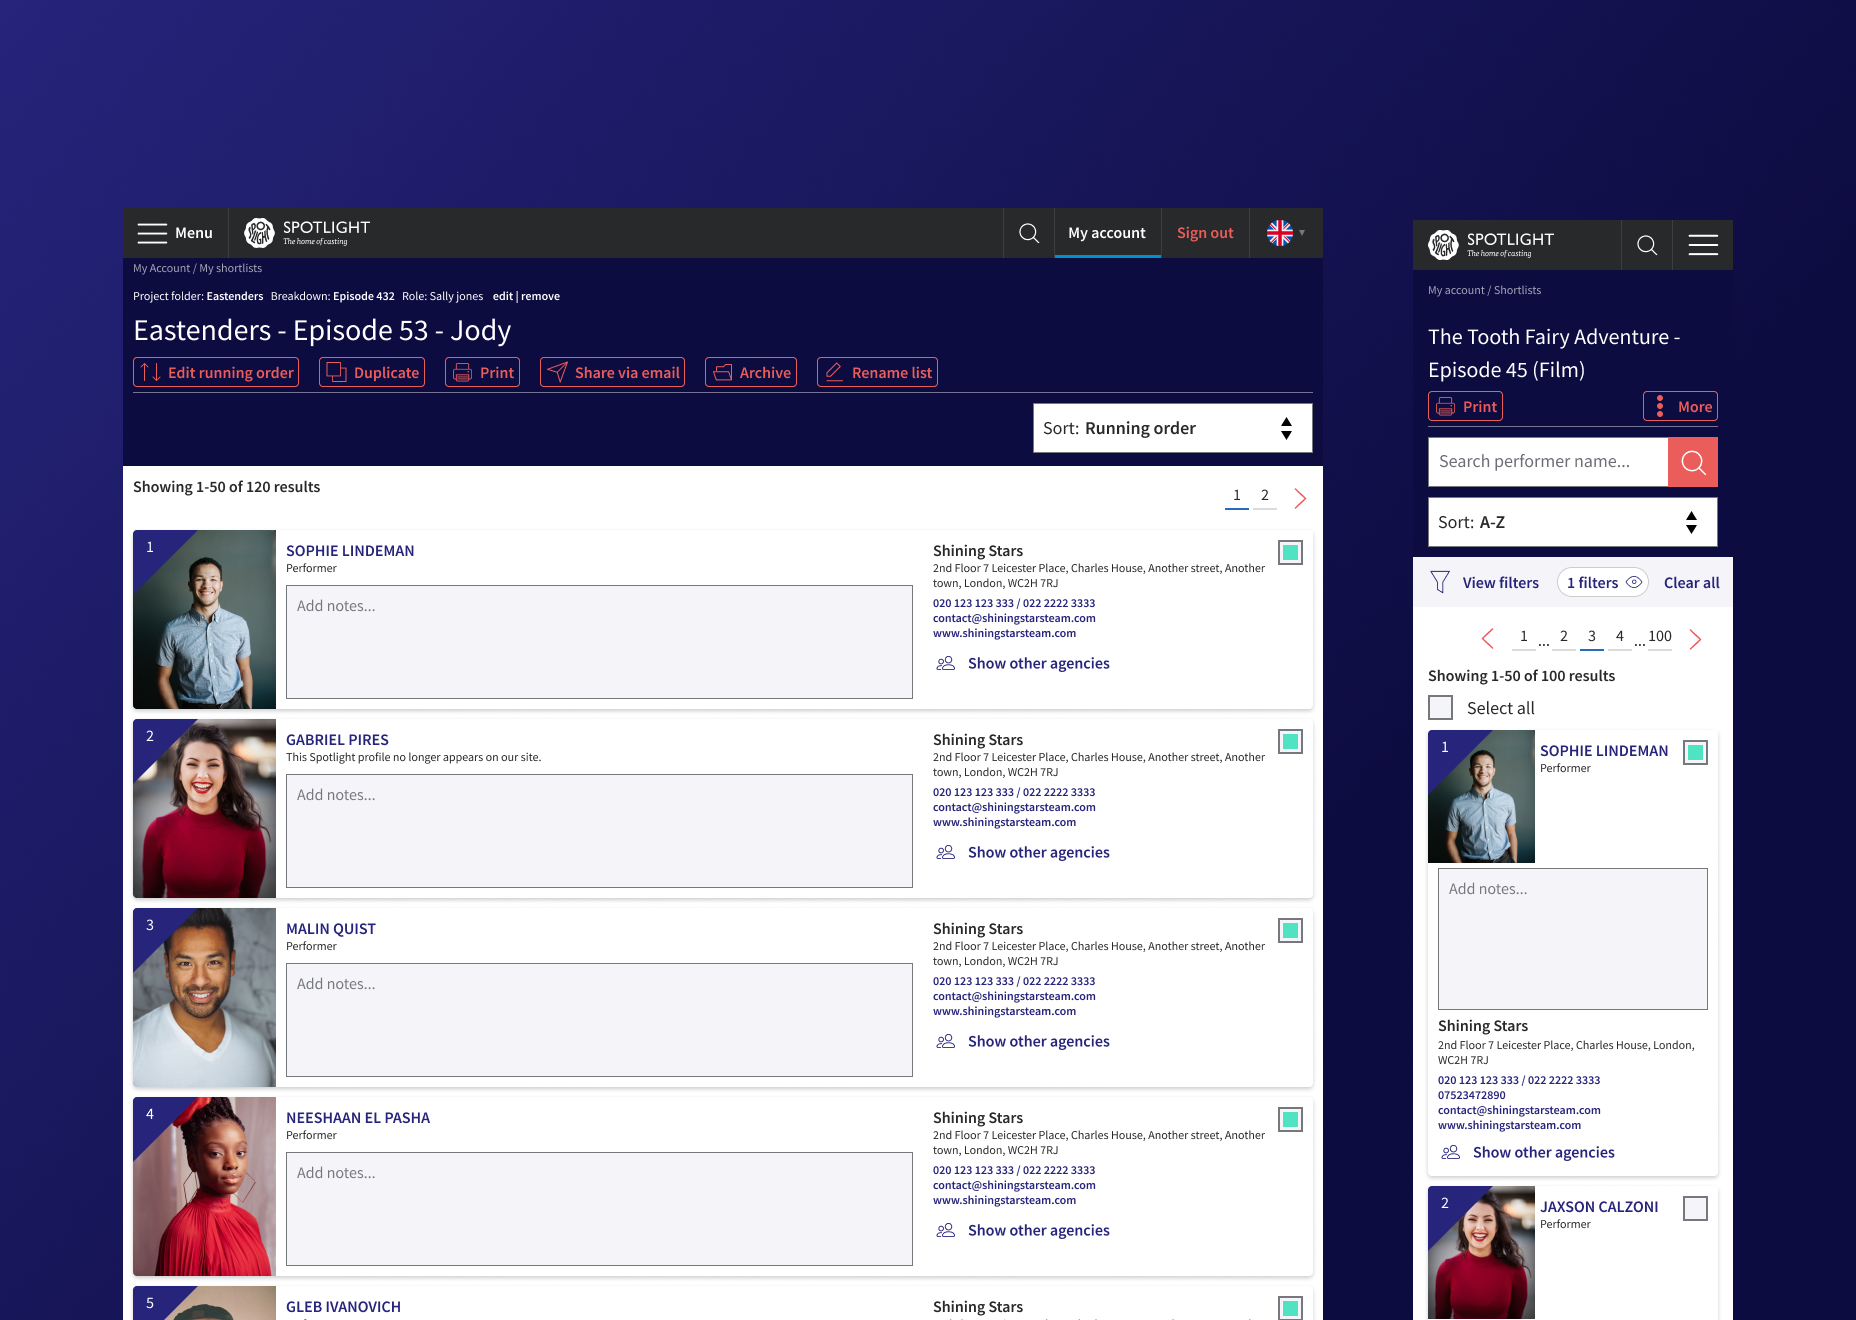Toggle checkbox for Gleb Ivanovich row
1856x1320 pixels.
[x=1291, y=1308]
